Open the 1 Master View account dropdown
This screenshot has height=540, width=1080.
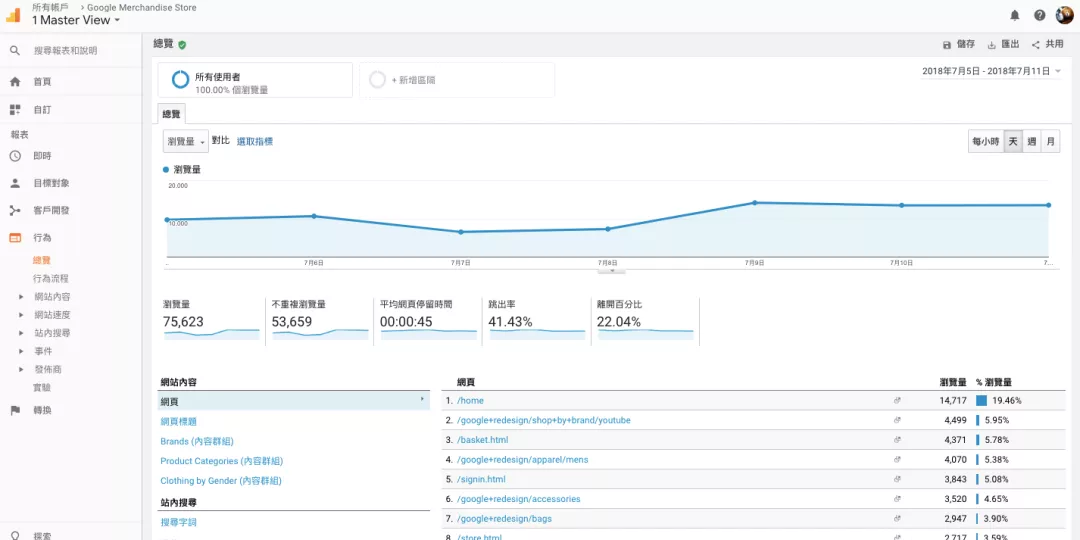pos(76,20)
